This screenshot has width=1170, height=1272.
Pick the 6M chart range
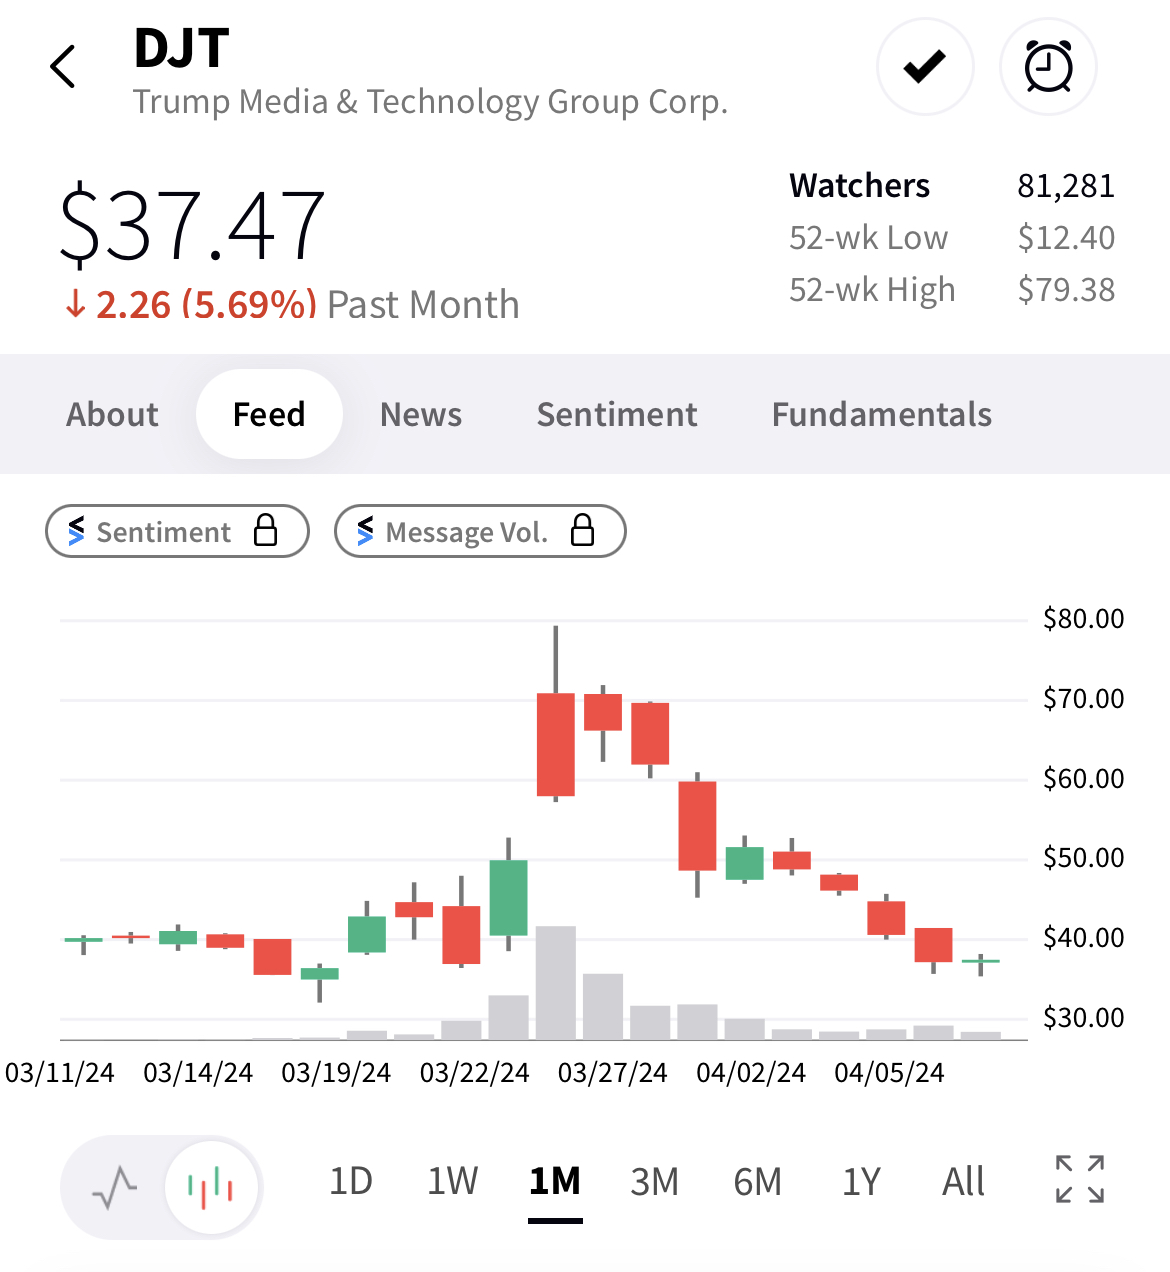coord(757,1182)
